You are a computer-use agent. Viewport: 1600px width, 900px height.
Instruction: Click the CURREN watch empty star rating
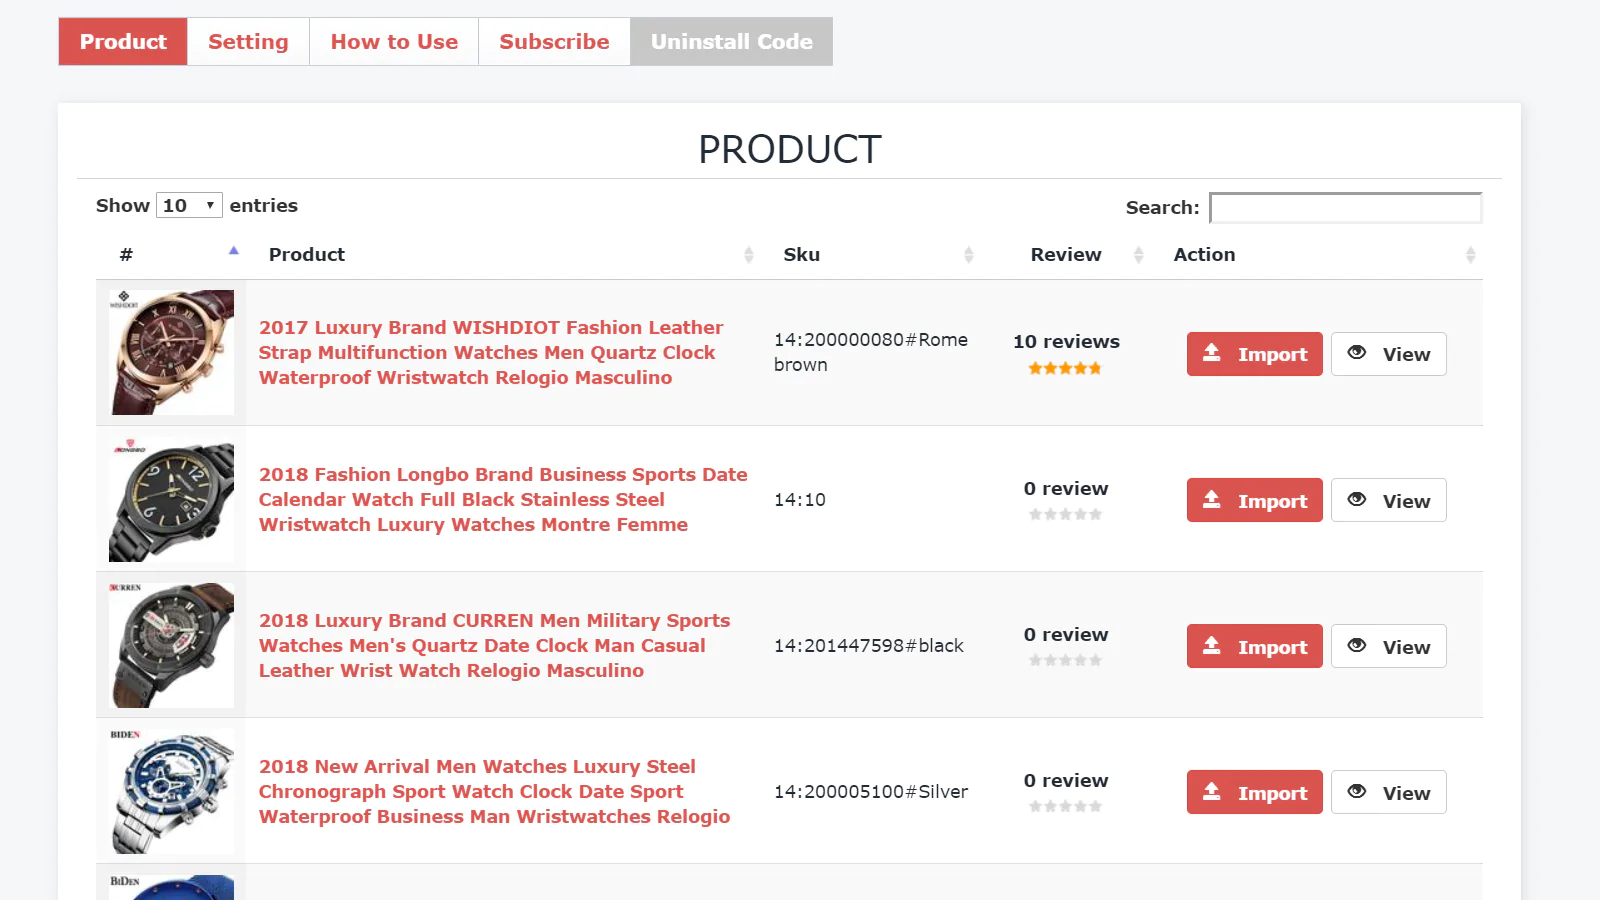[x=1065, y=660]
